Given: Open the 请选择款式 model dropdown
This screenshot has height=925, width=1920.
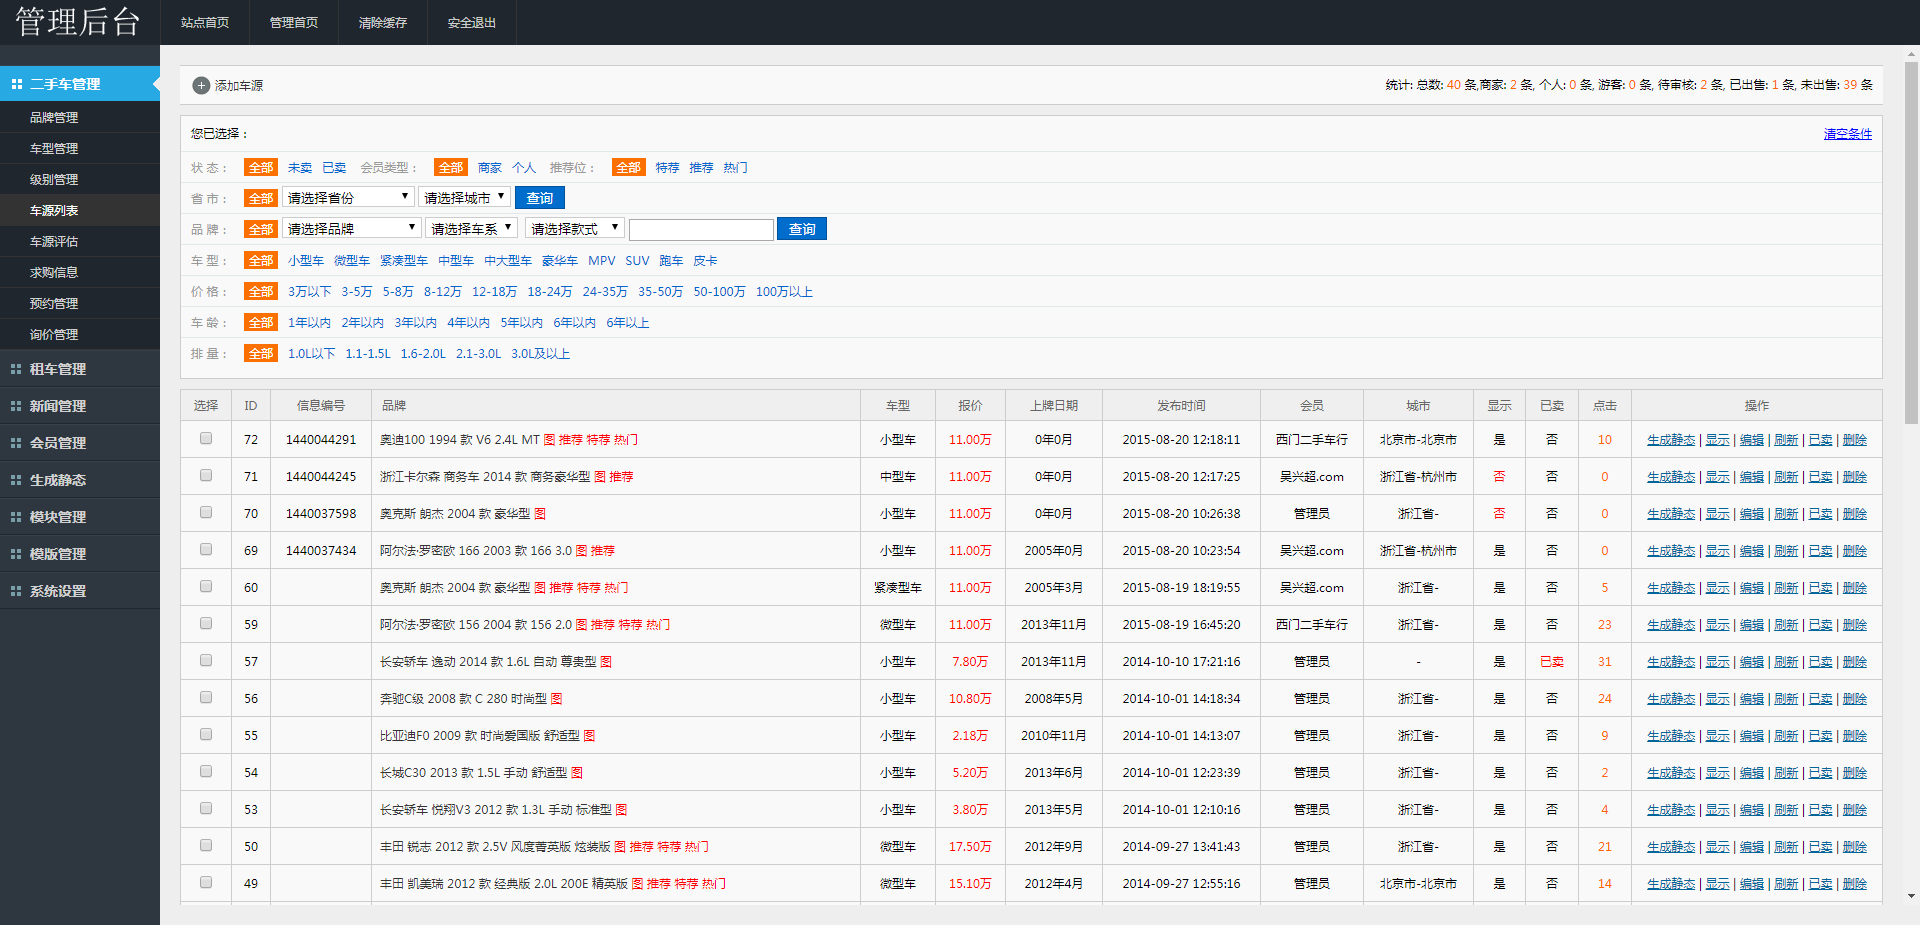Looking at the screenshot, I should click(575, 229).
